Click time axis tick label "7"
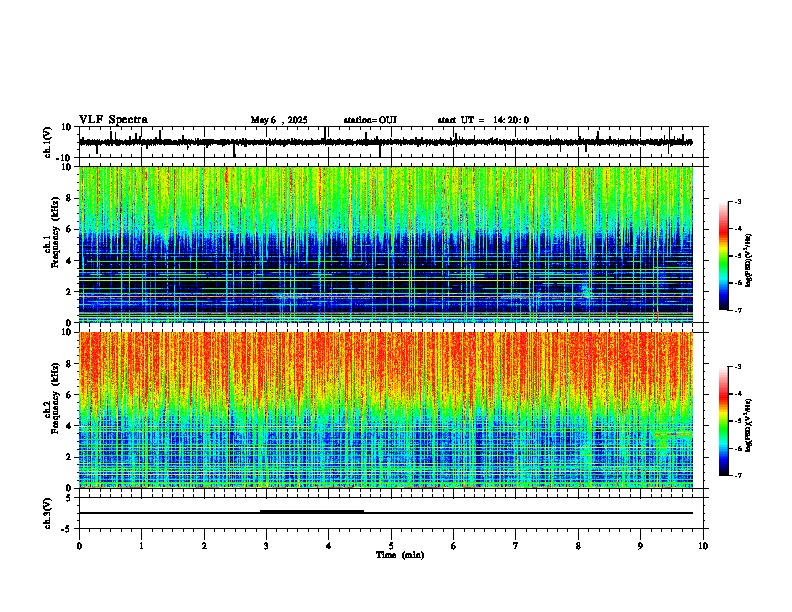 click(516, 546)
